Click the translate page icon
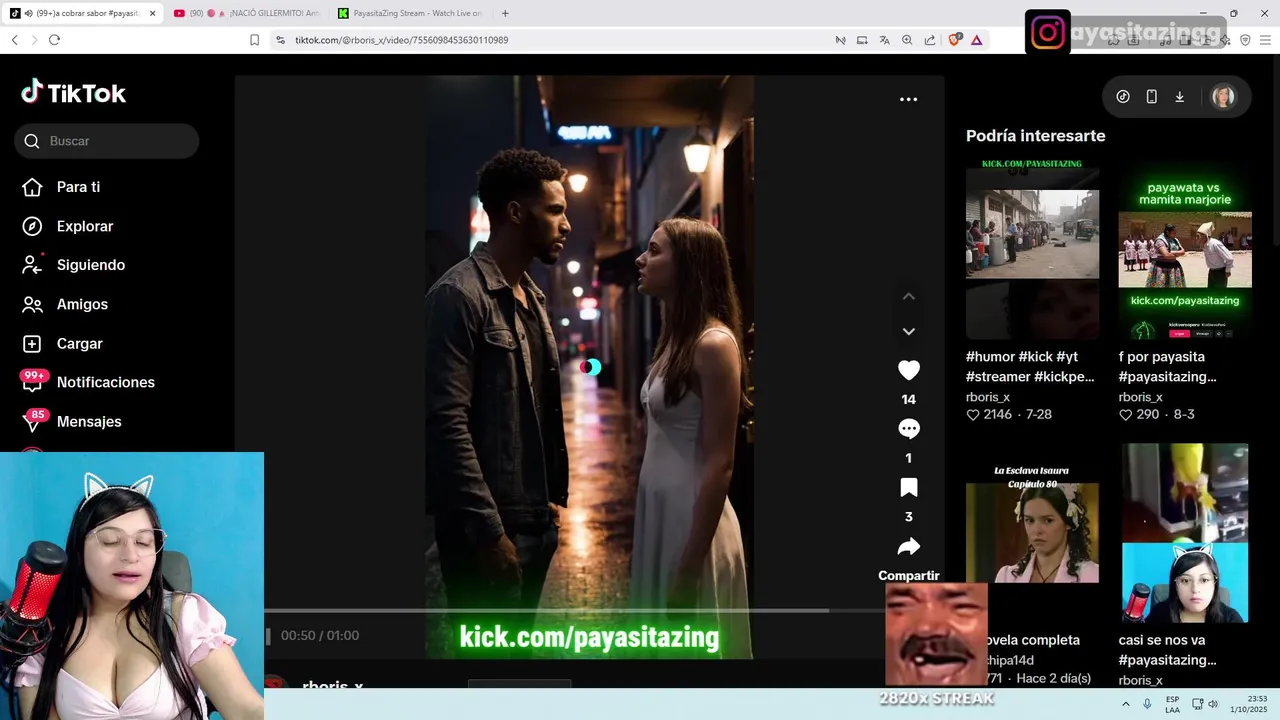 tap(884, 40)
